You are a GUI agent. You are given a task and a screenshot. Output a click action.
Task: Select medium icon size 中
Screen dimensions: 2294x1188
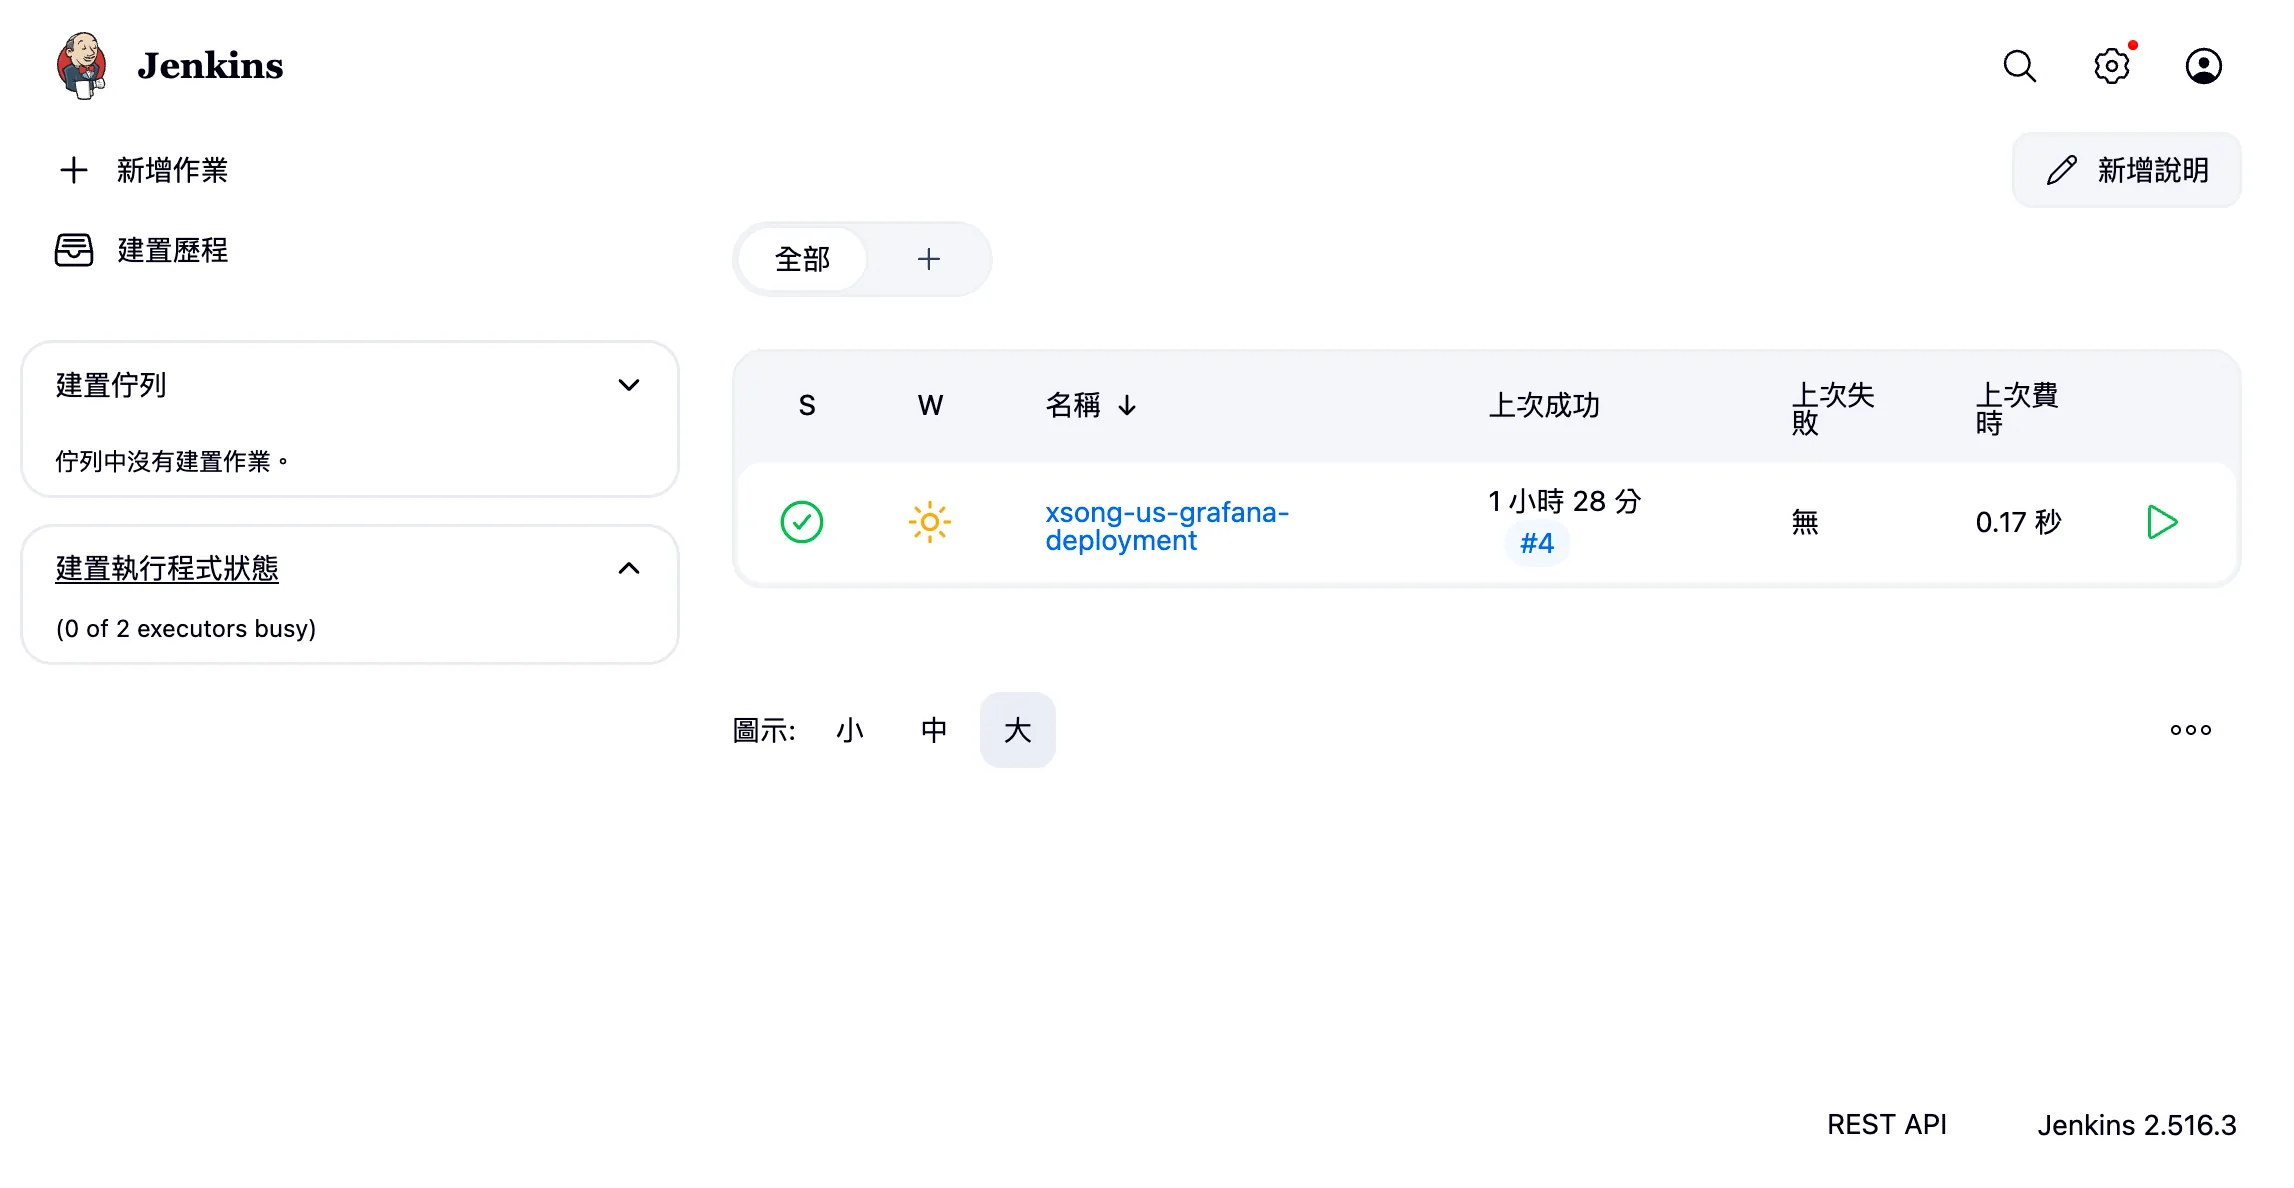pos(933,730)
